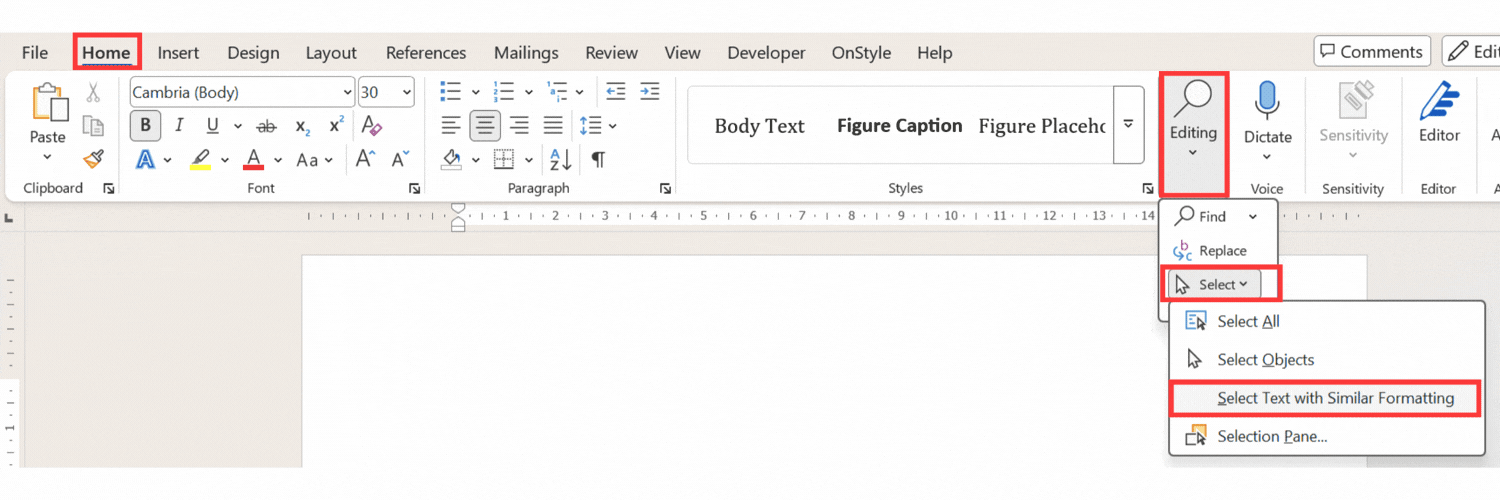
Task: Click the Bullets list icon
Action: (x=451, y=92)
